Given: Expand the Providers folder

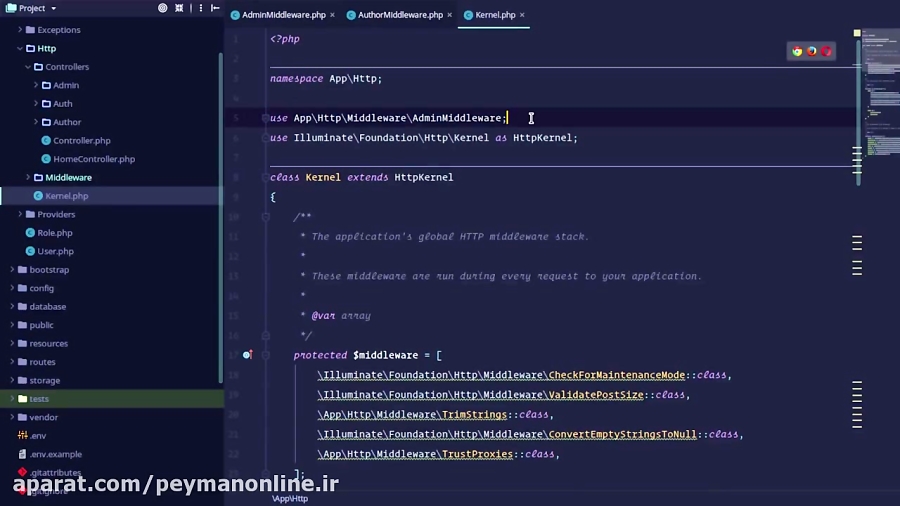Looking at the screenshot, I should click(x=20, y=214).
